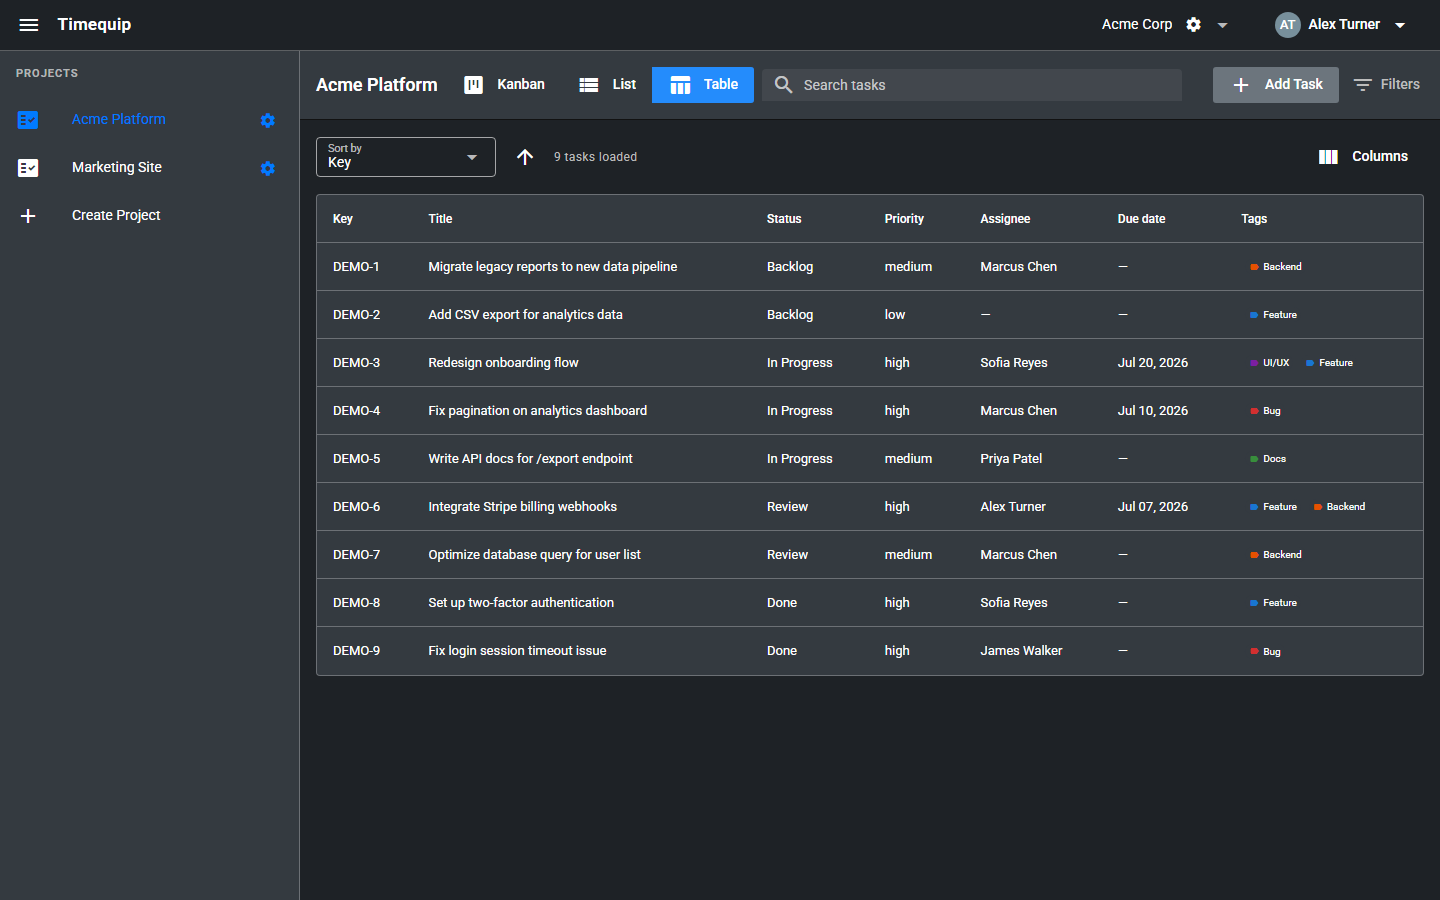This screenshot has width=1440, height=900.
Task: Open the Alex Turner account dropdown
Action: click(x=1400, y=25)
